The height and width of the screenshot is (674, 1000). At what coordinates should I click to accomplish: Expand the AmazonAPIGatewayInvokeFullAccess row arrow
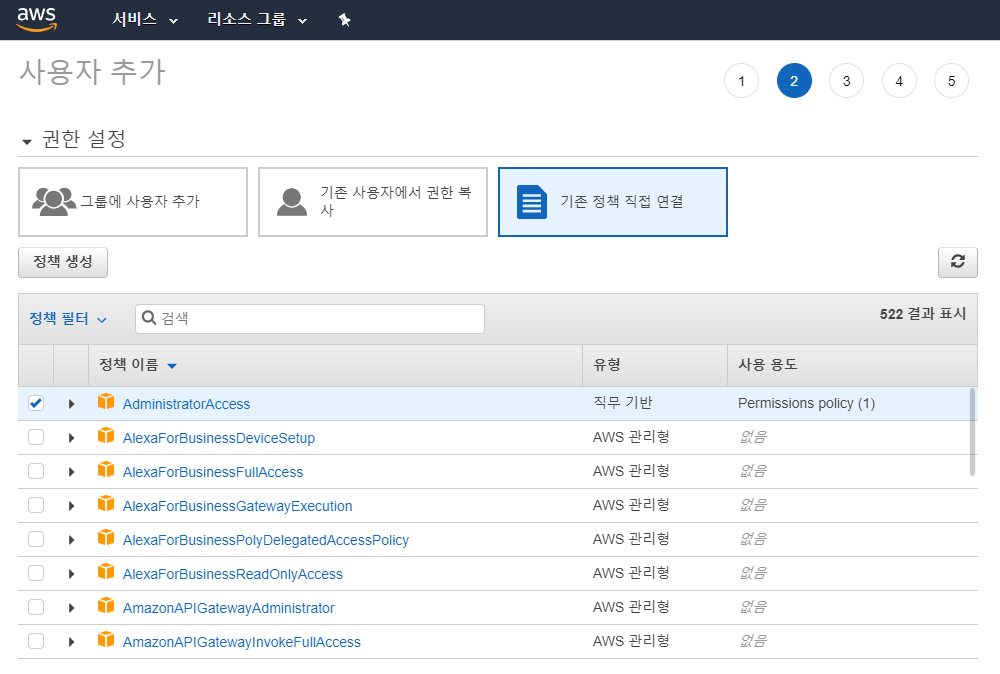tap(71, 641)
